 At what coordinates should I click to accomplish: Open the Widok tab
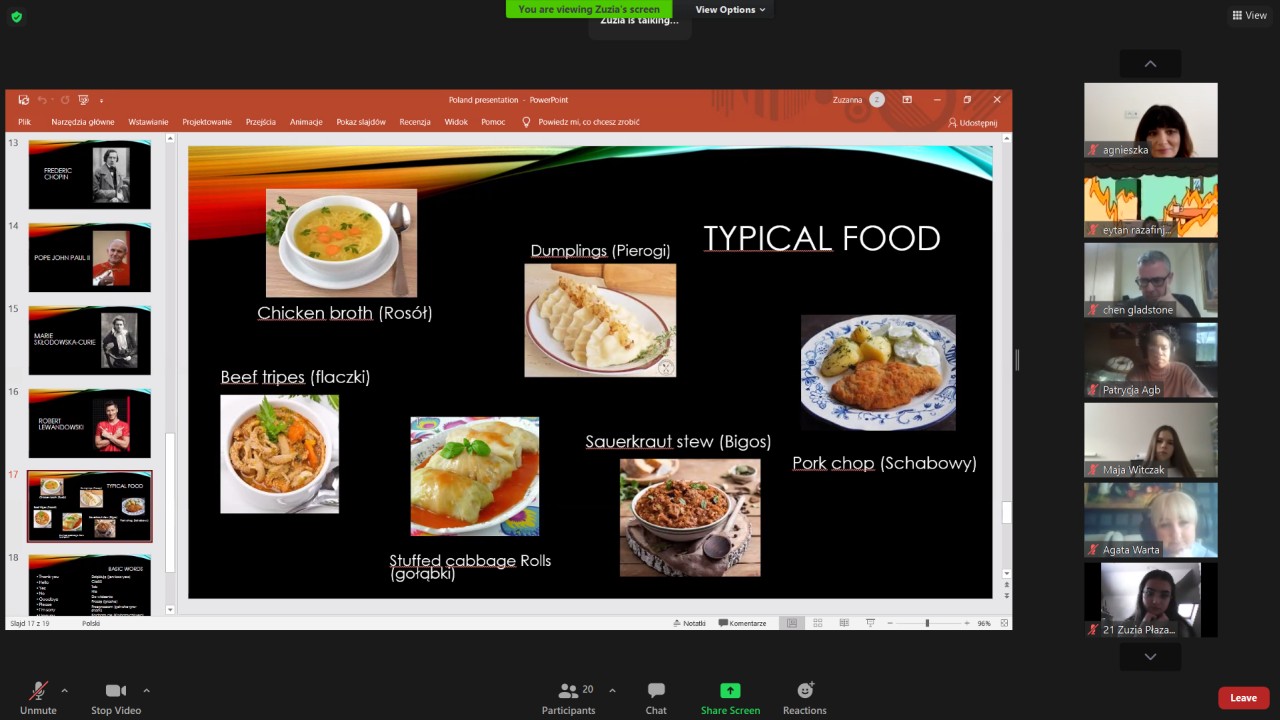click(456, 122)
